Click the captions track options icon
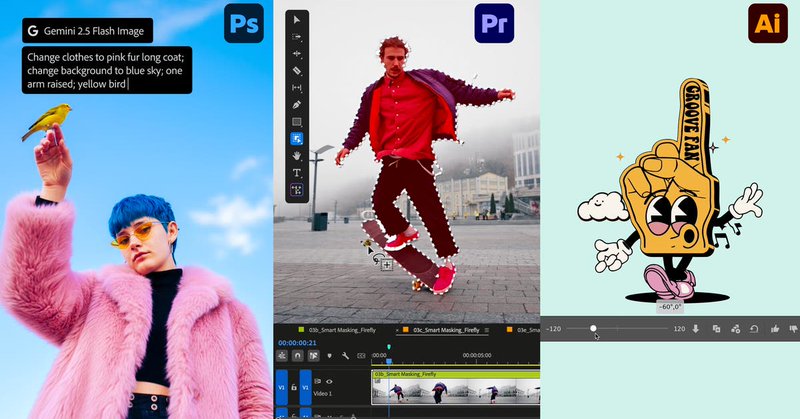 pos(361,356)
